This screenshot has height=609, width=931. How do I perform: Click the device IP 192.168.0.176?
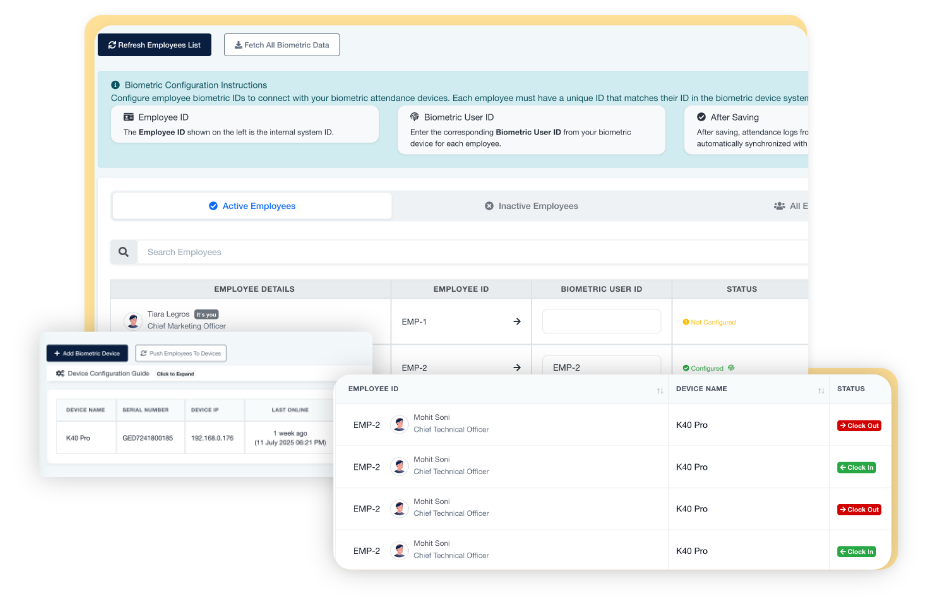point(212,438)
